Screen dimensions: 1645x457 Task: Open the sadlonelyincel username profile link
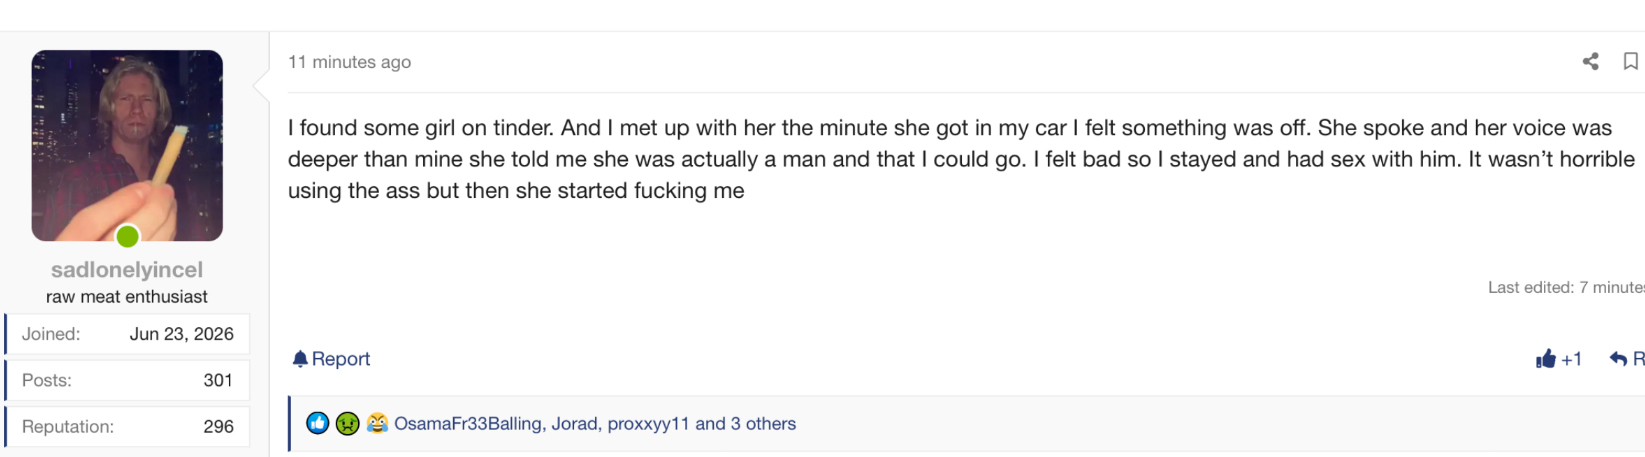(127, 269)
